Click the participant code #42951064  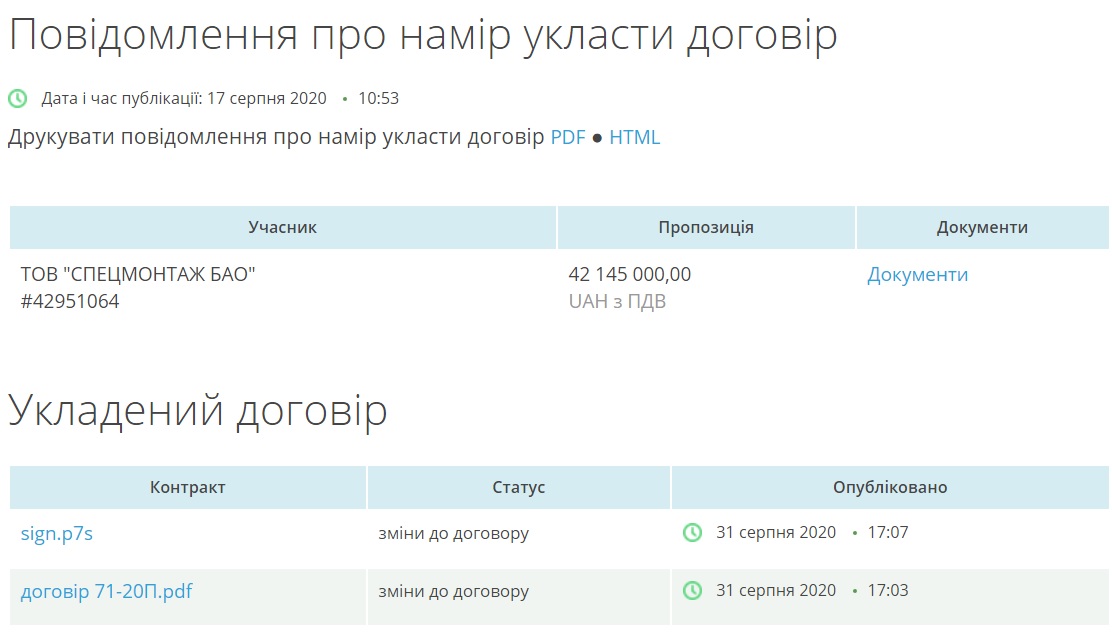coord(70,301)
